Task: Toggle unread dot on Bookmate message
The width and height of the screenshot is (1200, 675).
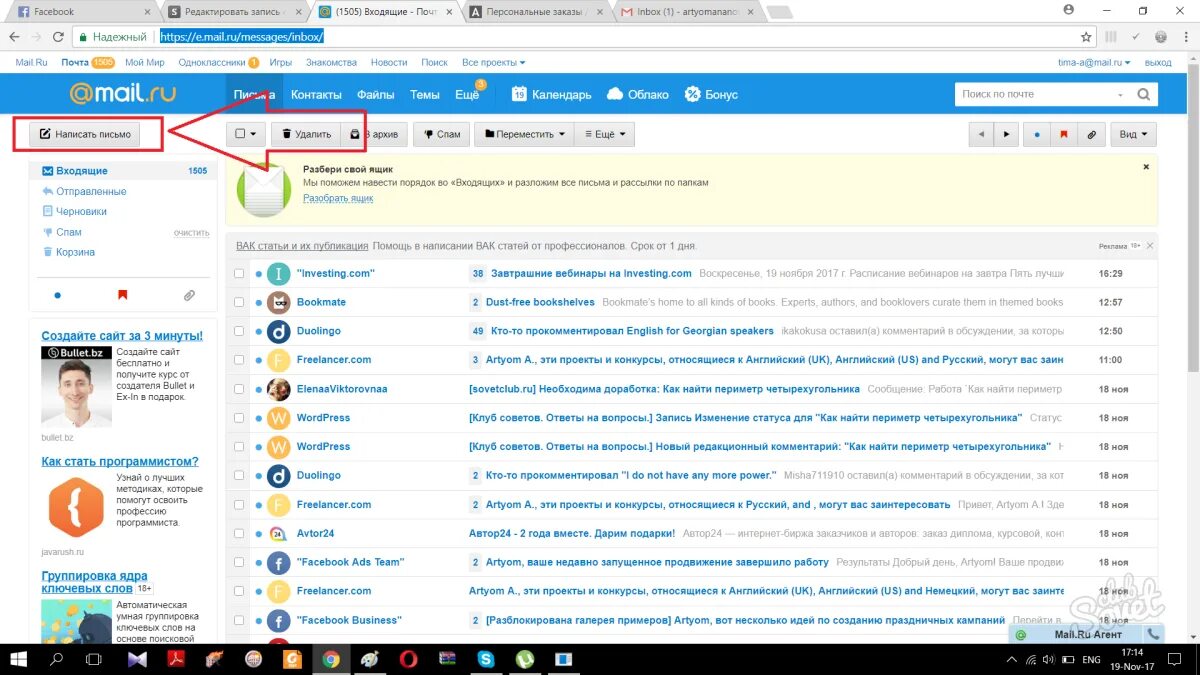Action: tap(258, 302)
